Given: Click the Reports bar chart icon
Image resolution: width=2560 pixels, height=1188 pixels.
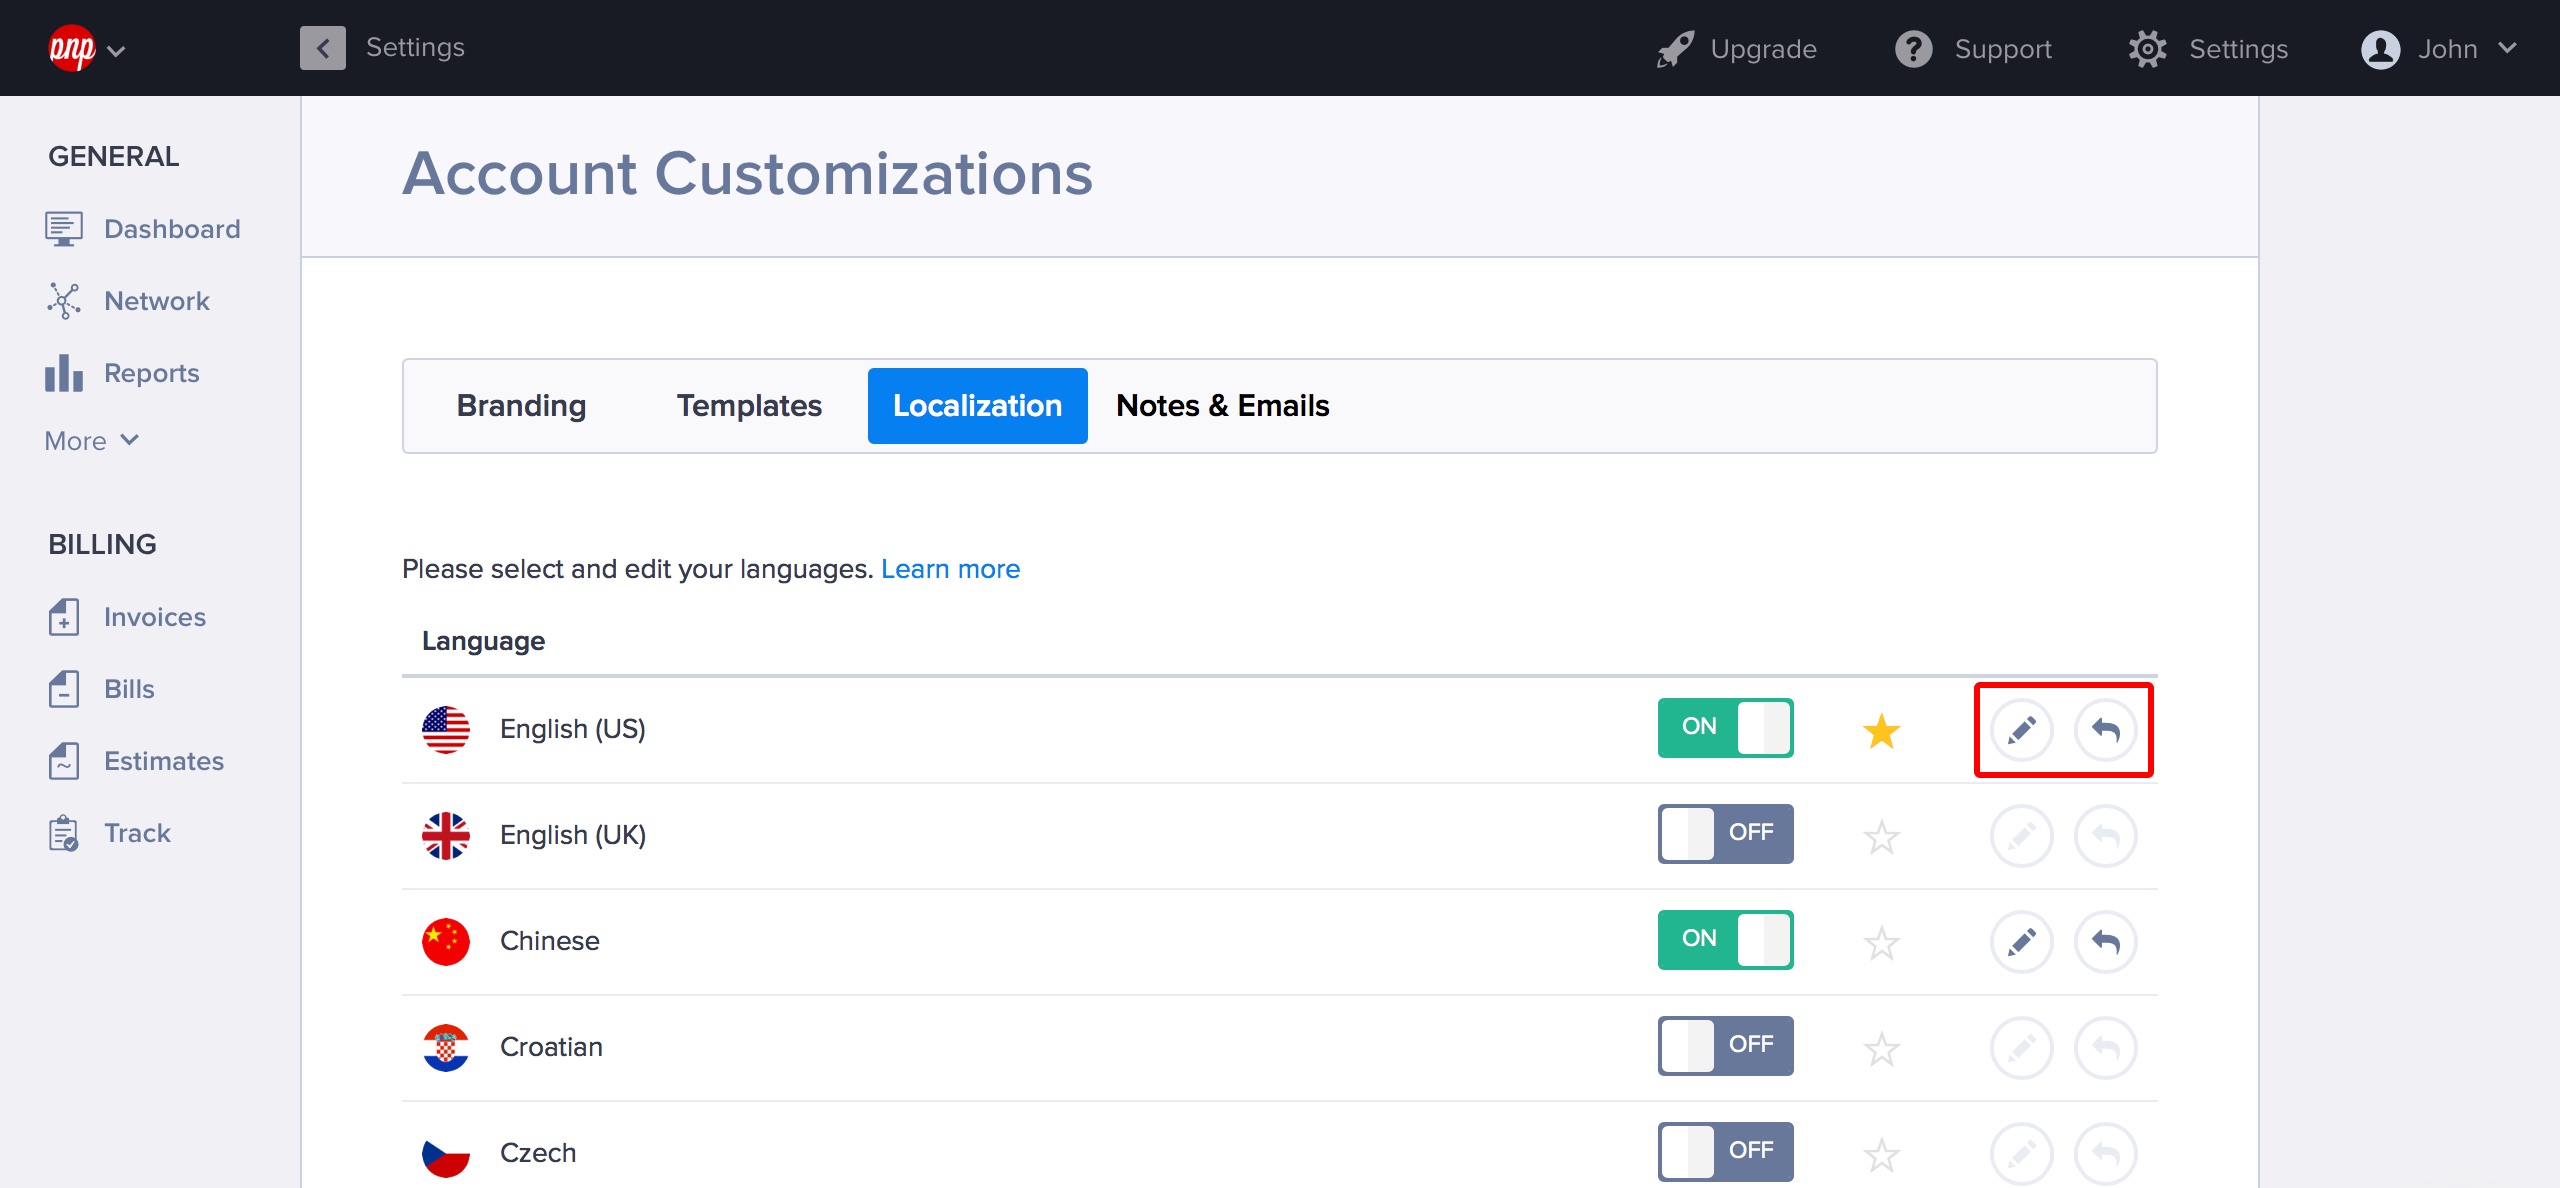Looking at the screenshot, I should 63,373.
